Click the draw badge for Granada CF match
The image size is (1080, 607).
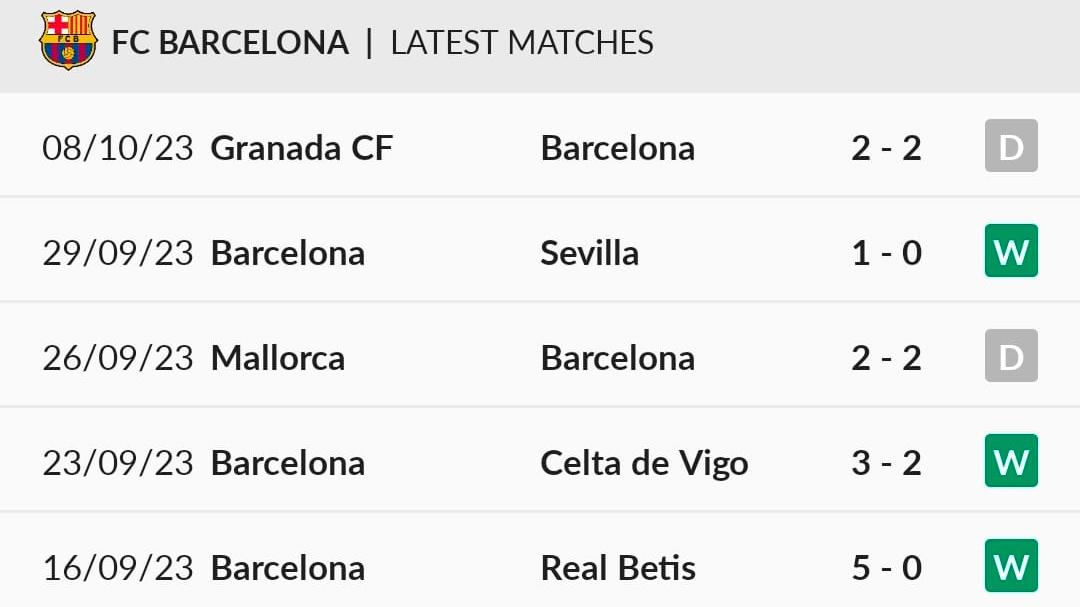1011,145
